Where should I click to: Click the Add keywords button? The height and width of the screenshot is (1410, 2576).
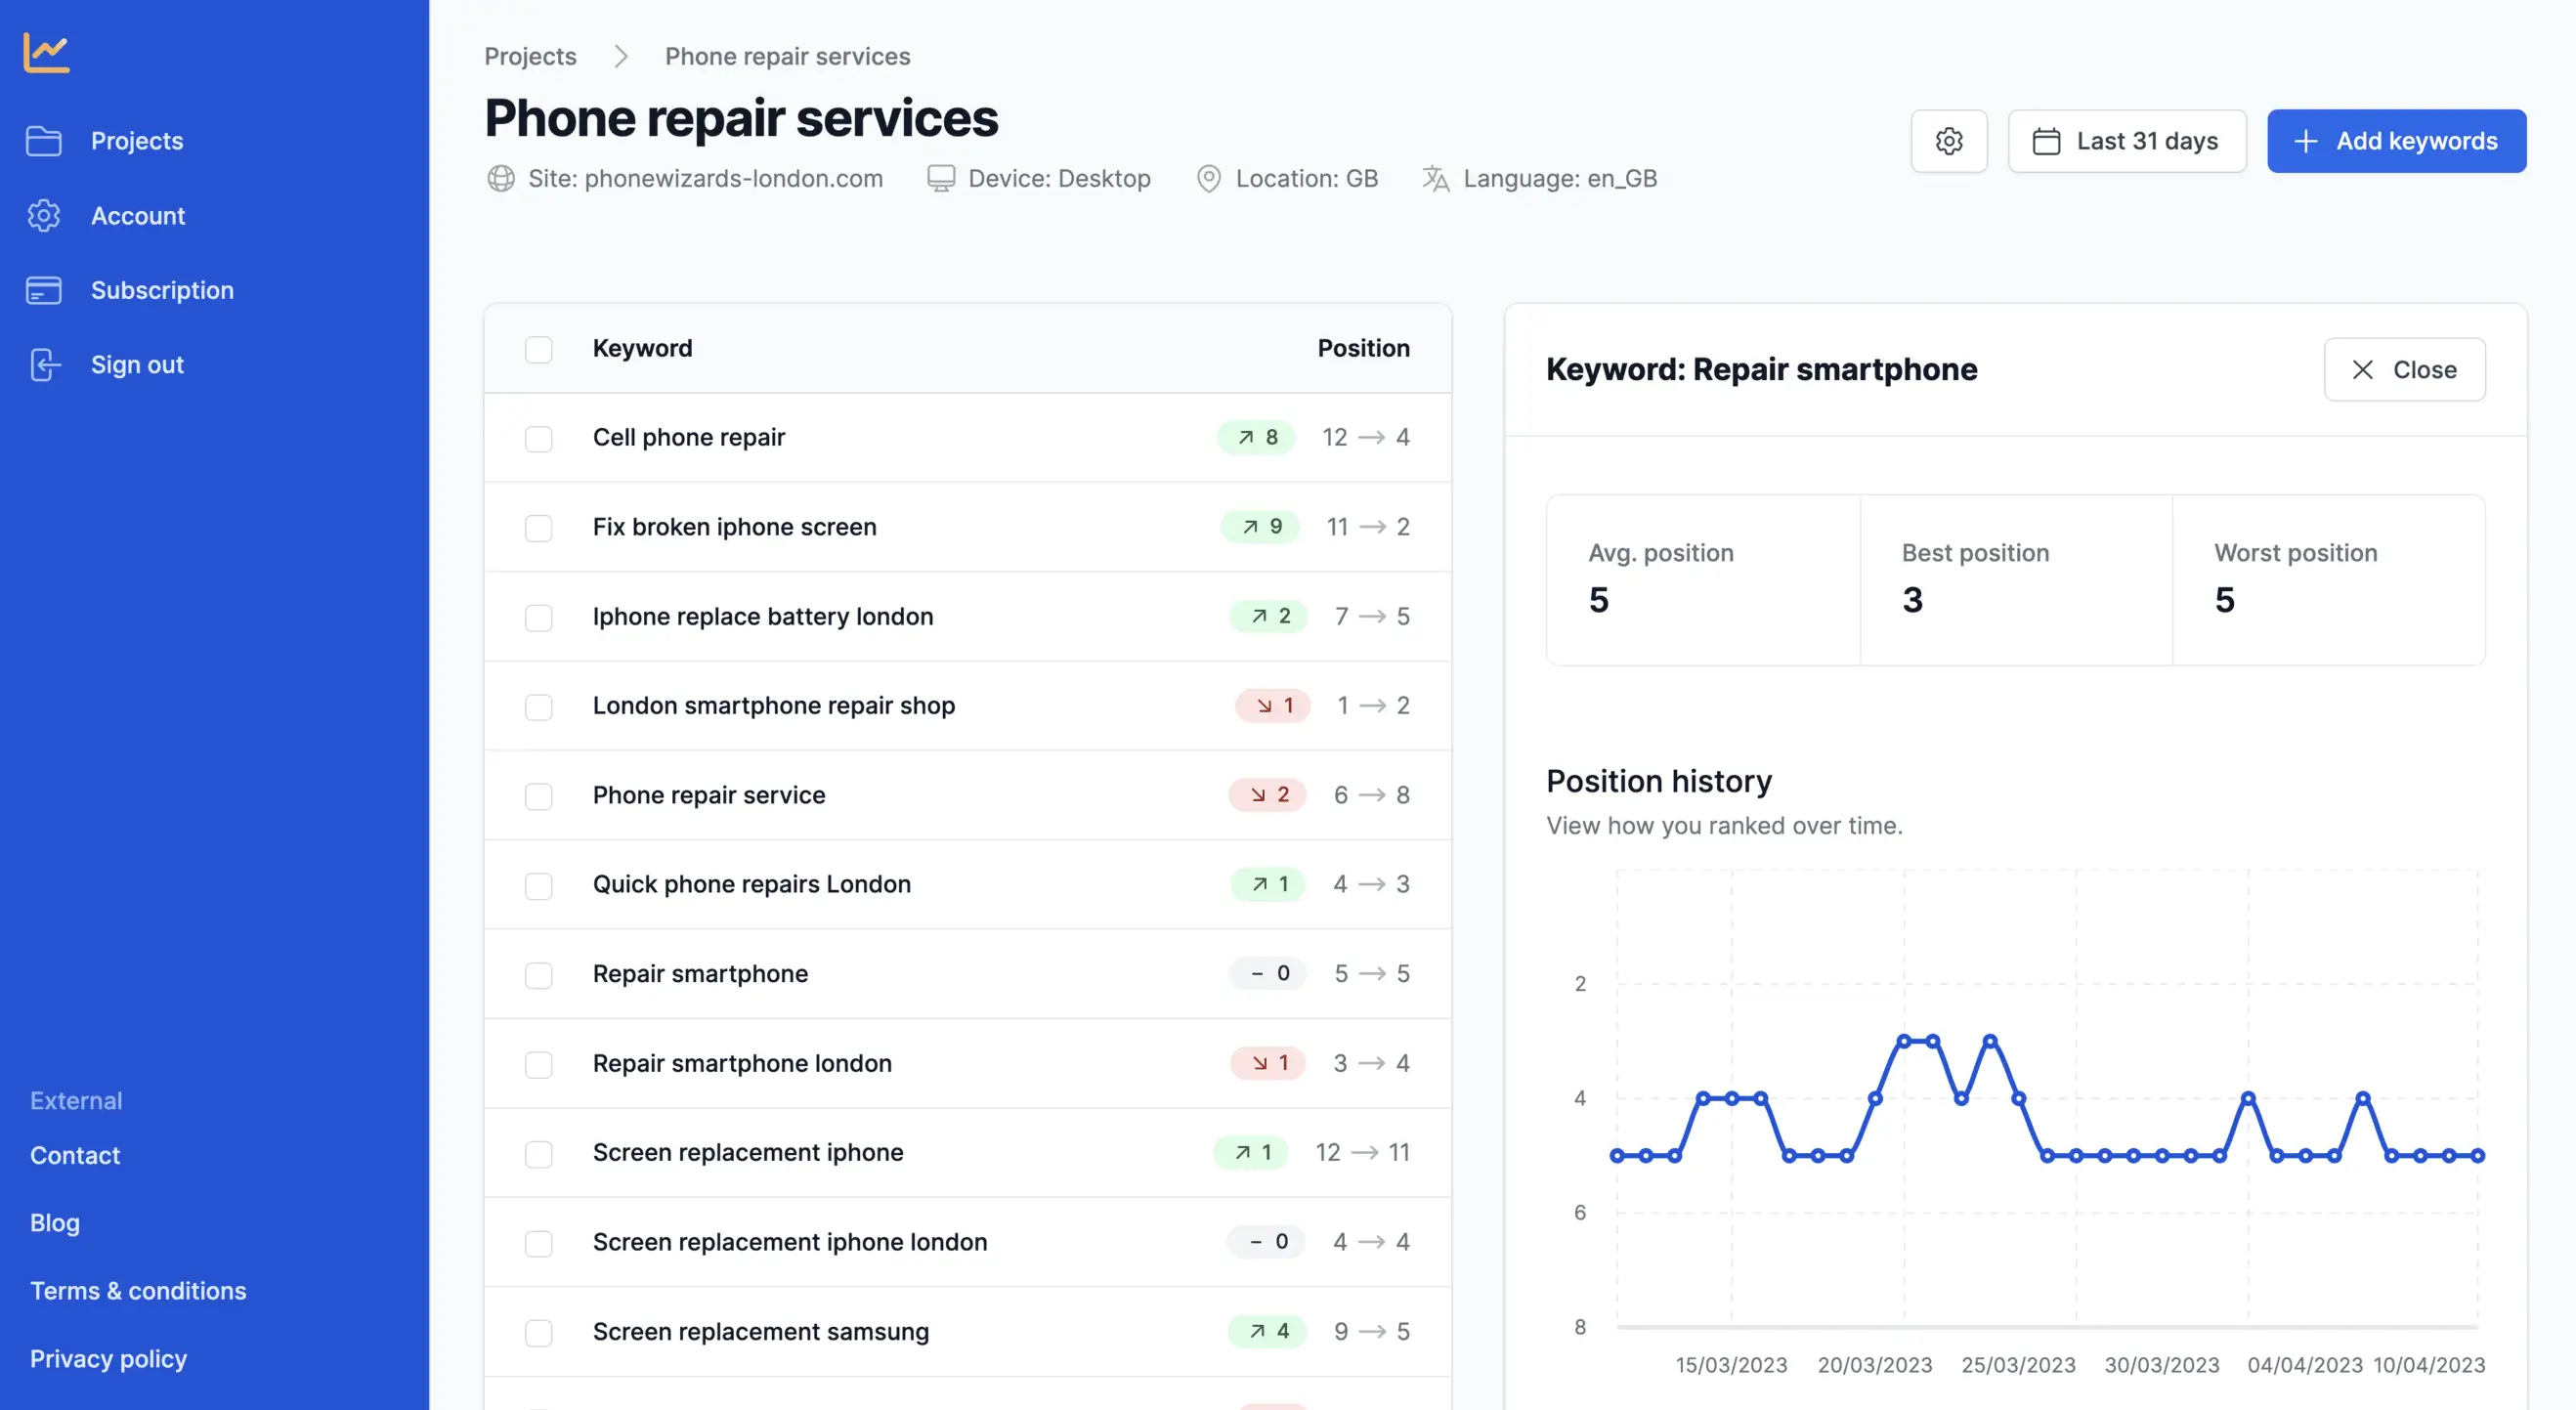2396,140
